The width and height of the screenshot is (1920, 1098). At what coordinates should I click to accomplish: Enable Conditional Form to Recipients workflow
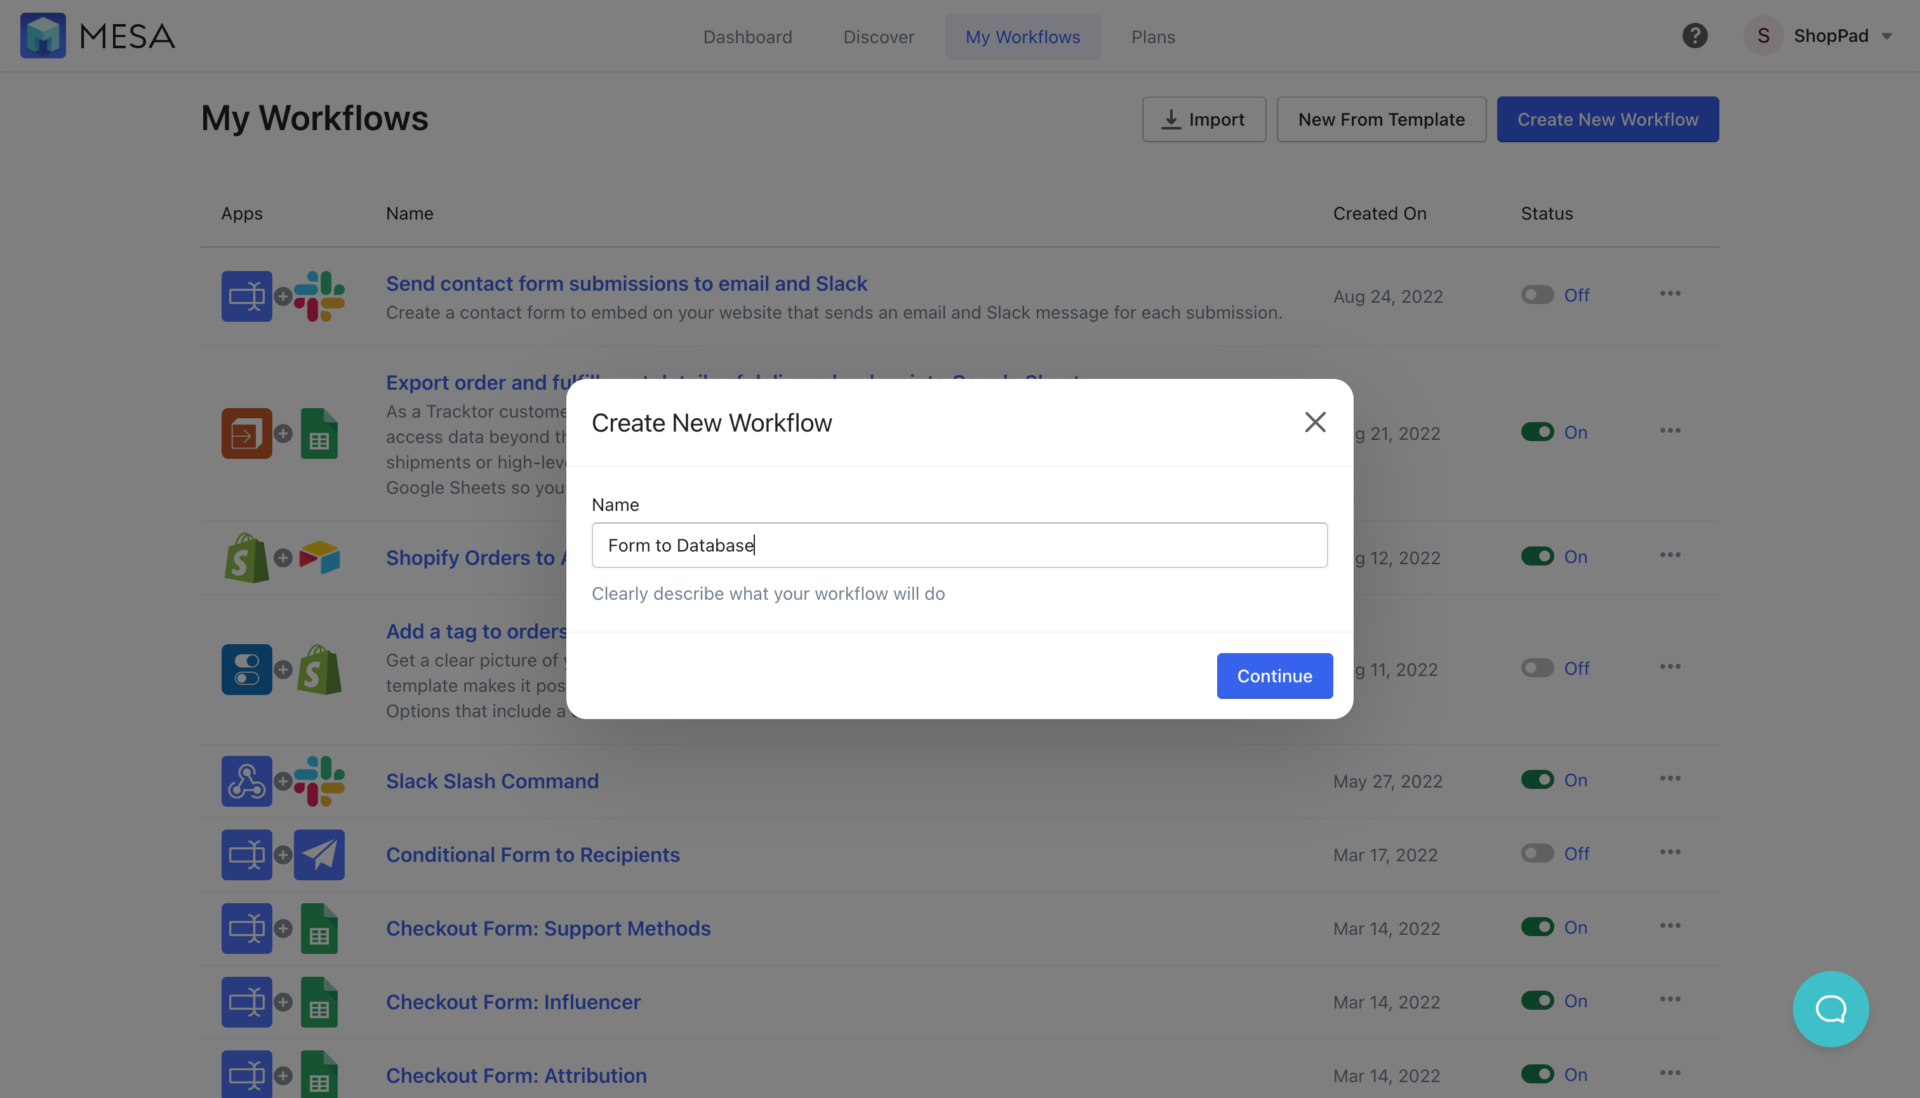click(x=1537, y=854)
